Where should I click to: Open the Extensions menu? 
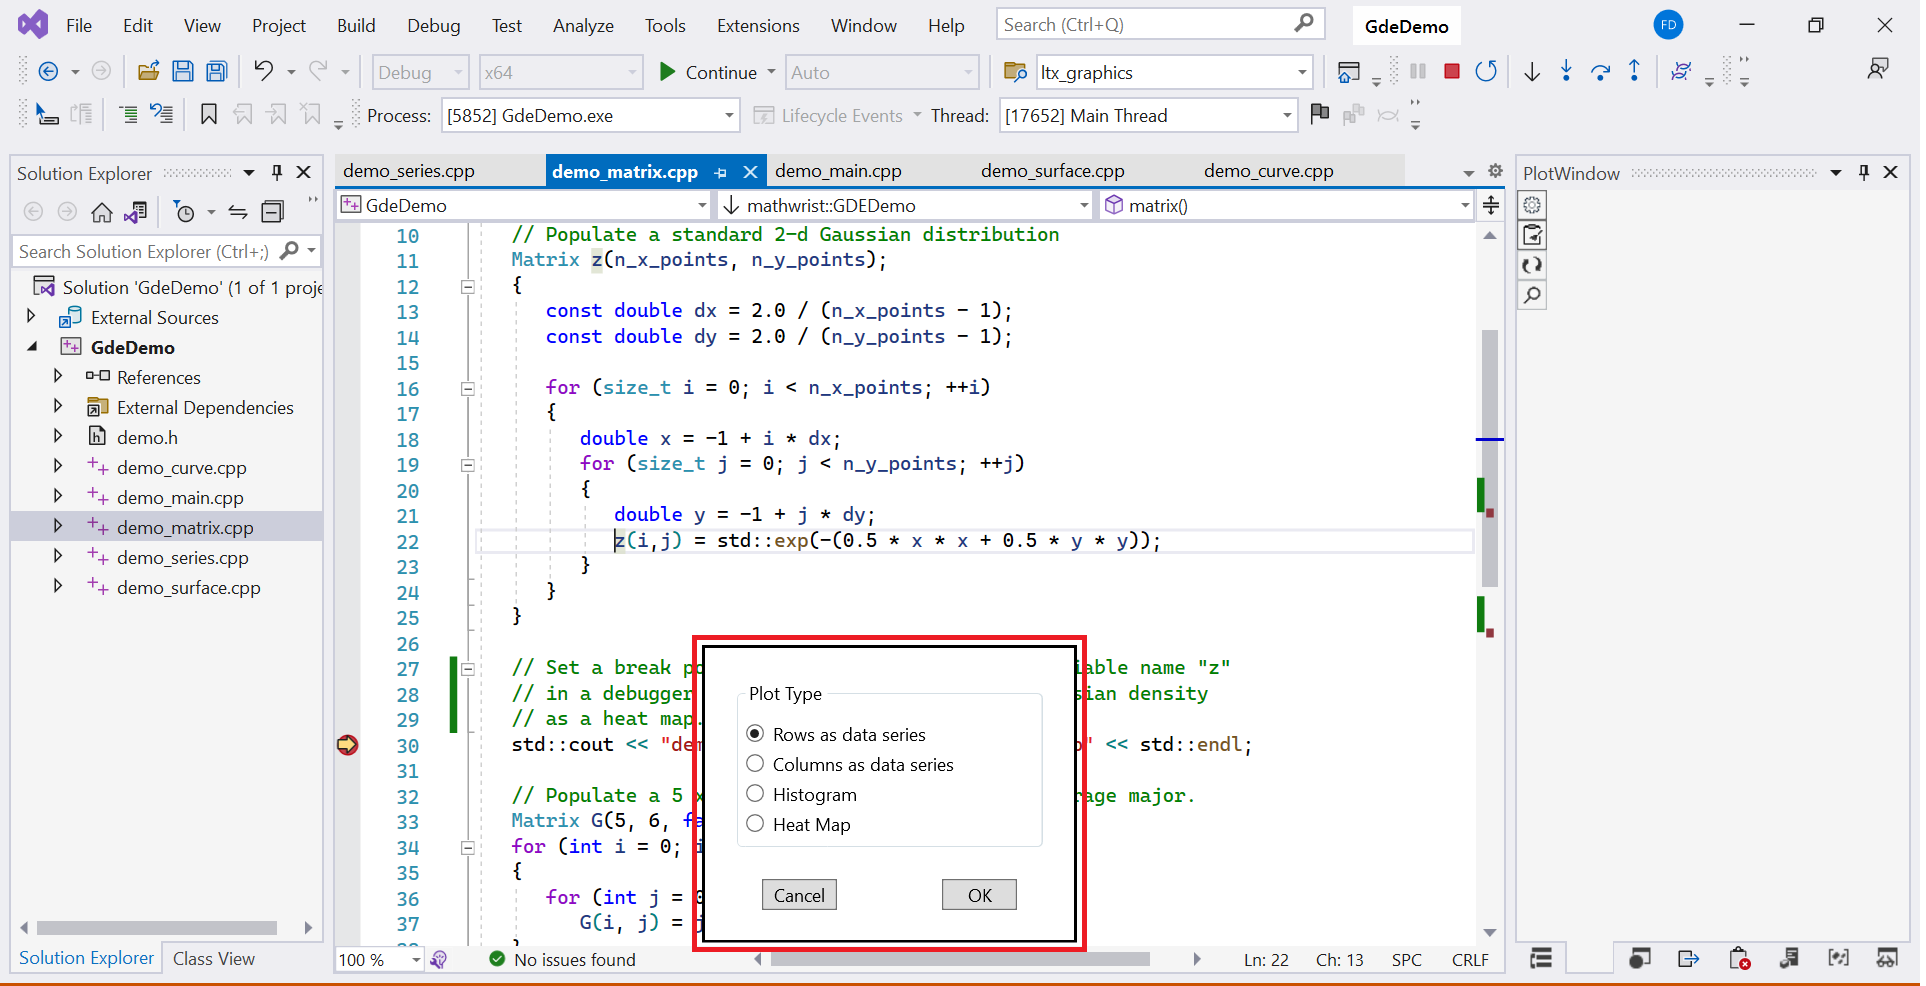coord(758,25)
